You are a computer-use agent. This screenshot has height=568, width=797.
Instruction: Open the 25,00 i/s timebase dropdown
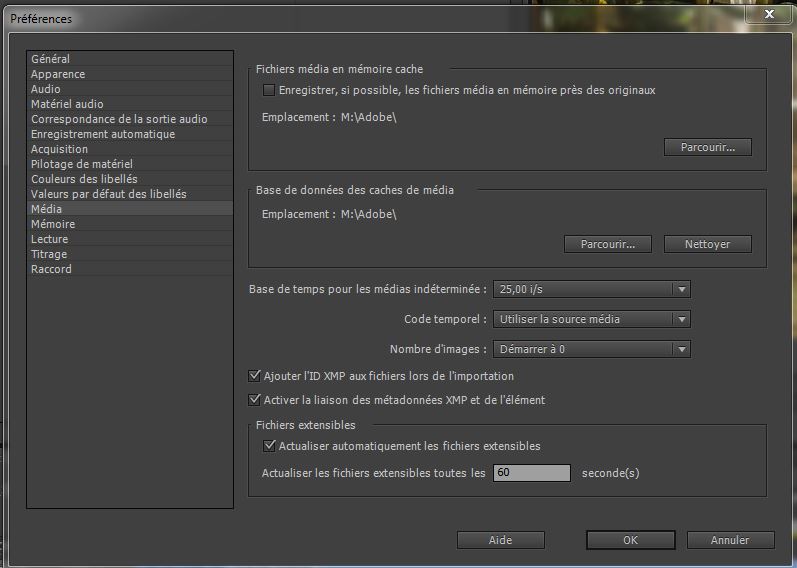pyautogui.click(x=592, y=289)
